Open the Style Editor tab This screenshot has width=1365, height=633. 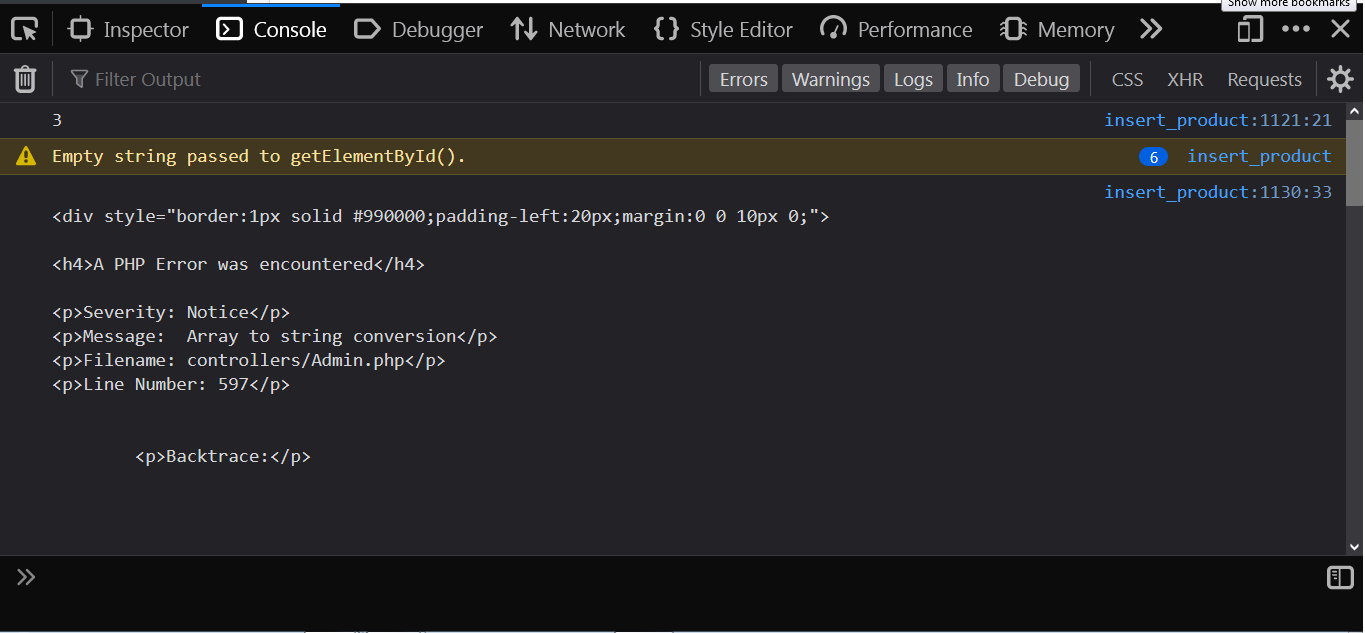[723, 30]
